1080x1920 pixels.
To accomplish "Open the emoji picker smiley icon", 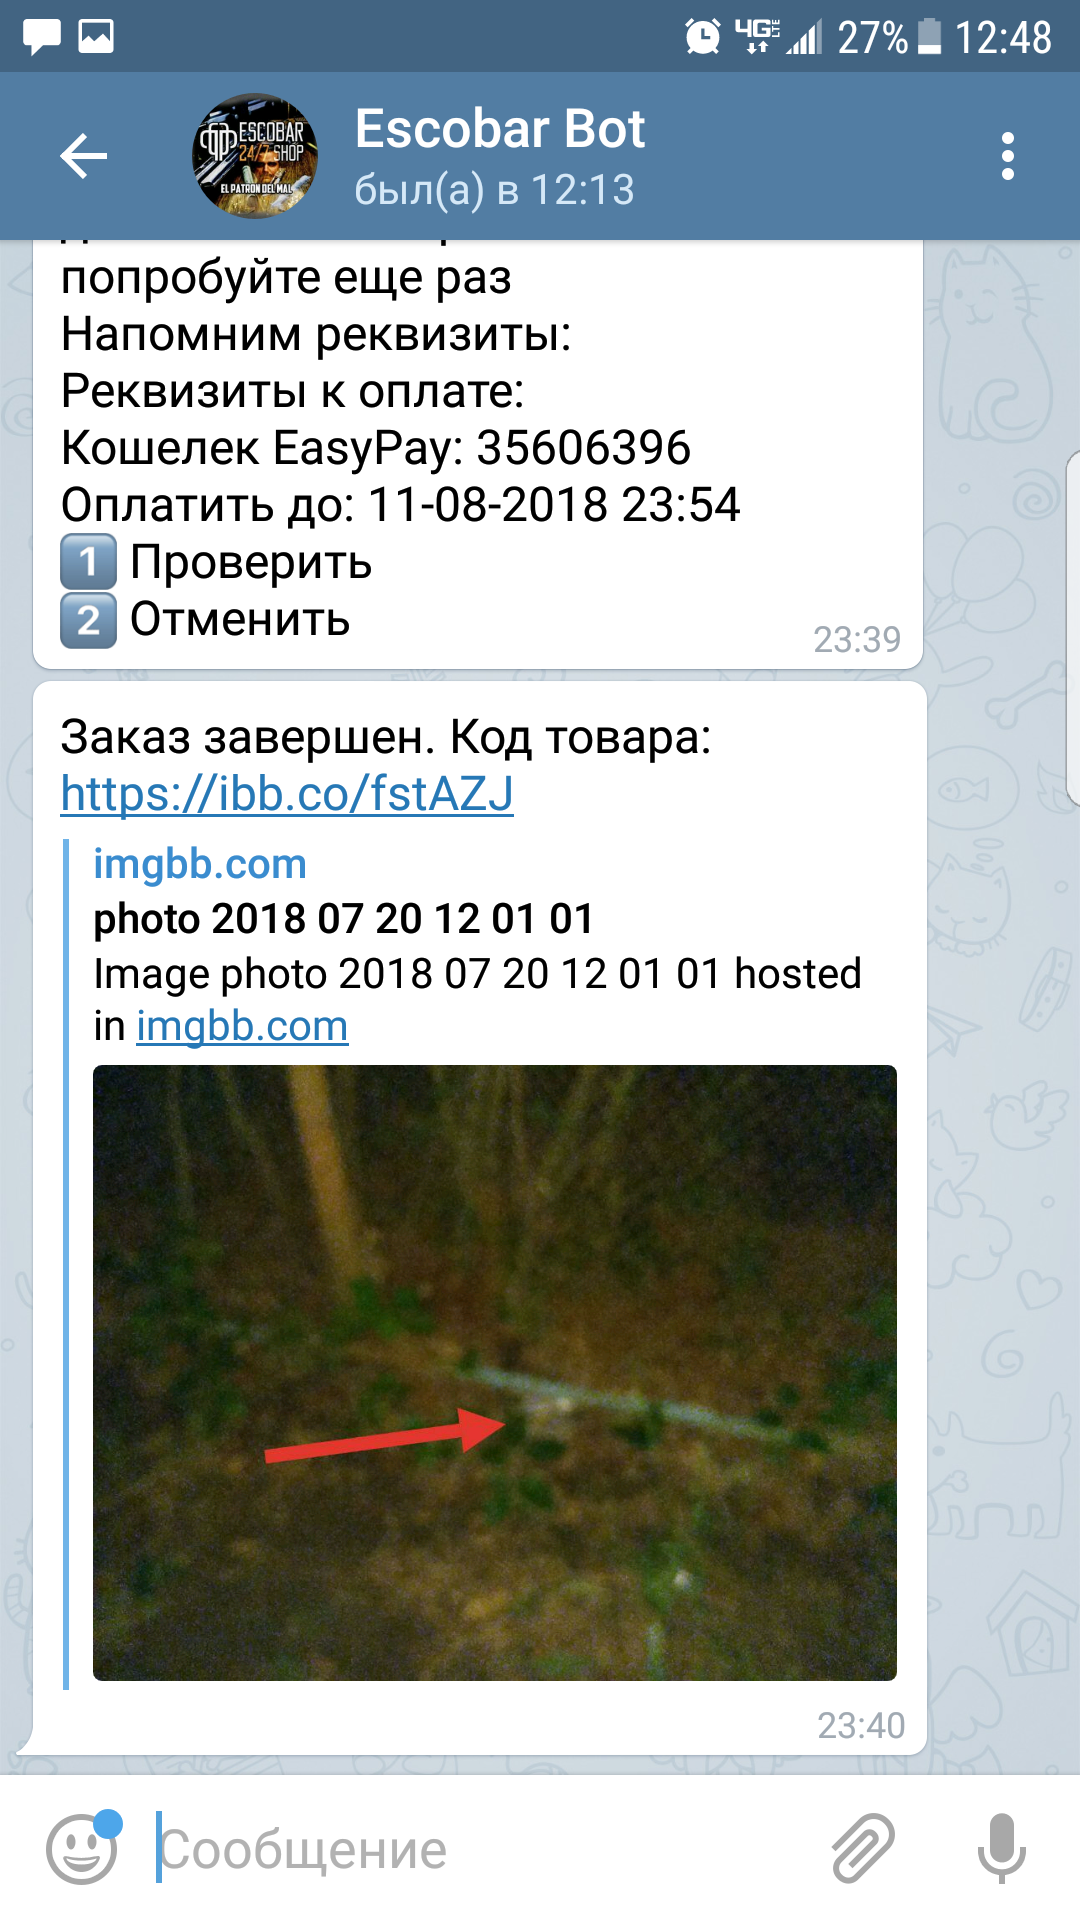I will click(84, 1847).
